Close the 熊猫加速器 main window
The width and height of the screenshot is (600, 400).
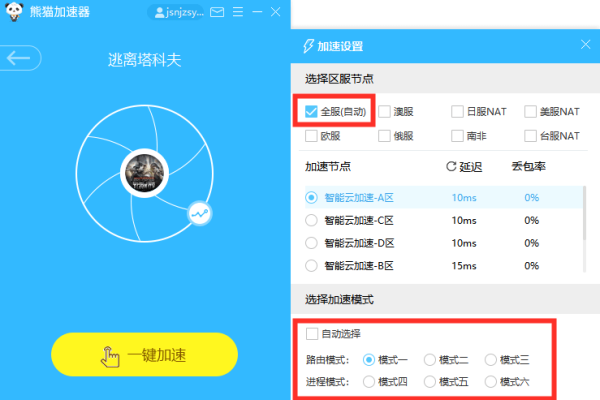tap(276, 12)
